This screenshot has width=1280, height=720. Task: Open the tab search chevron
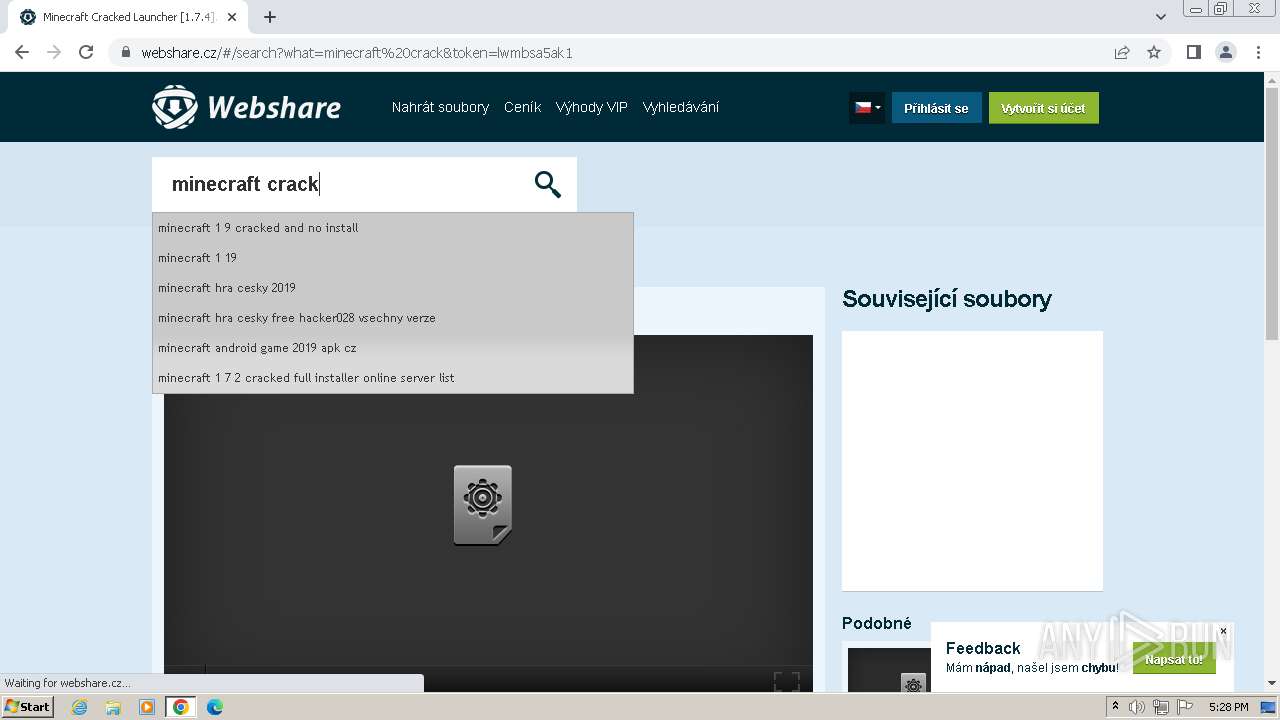[1161, 17]
